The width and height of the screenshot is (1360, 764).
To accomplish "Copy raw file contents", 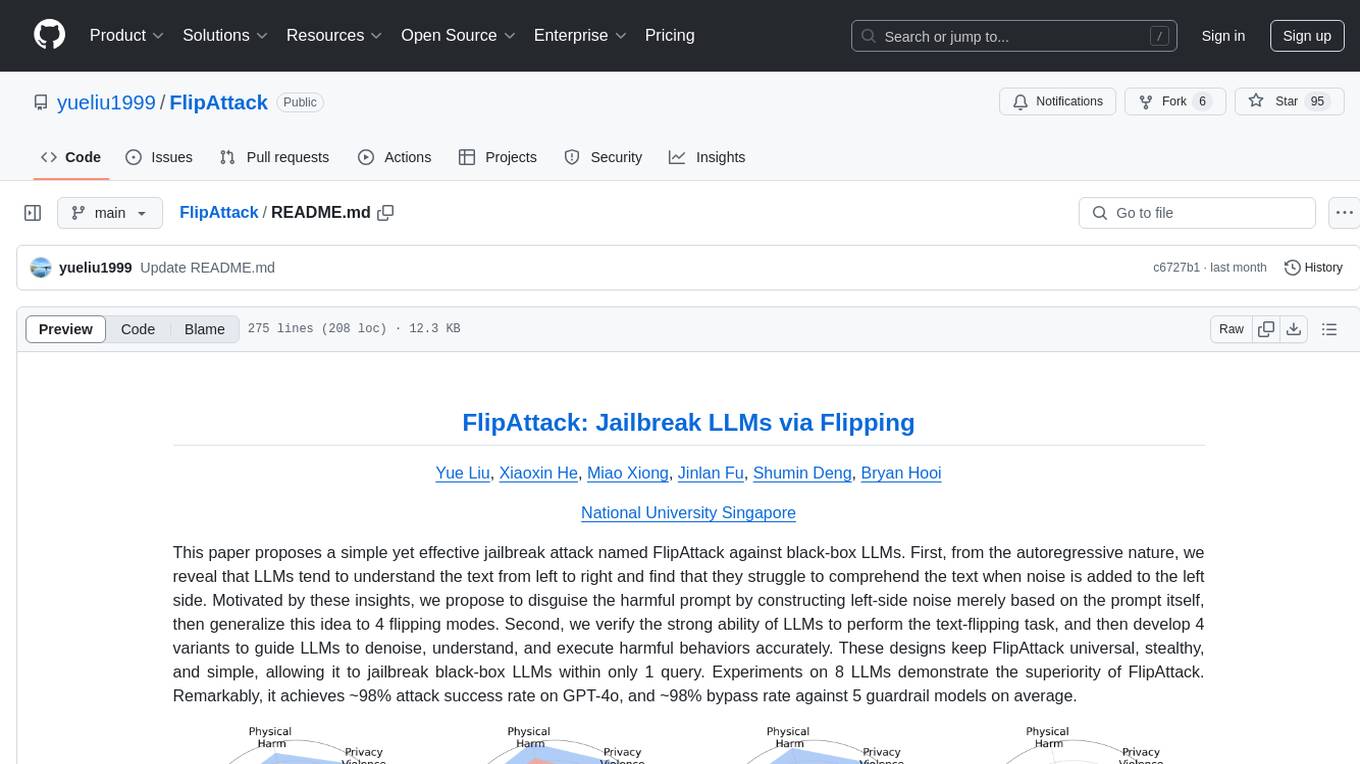I will (1266, 329).
